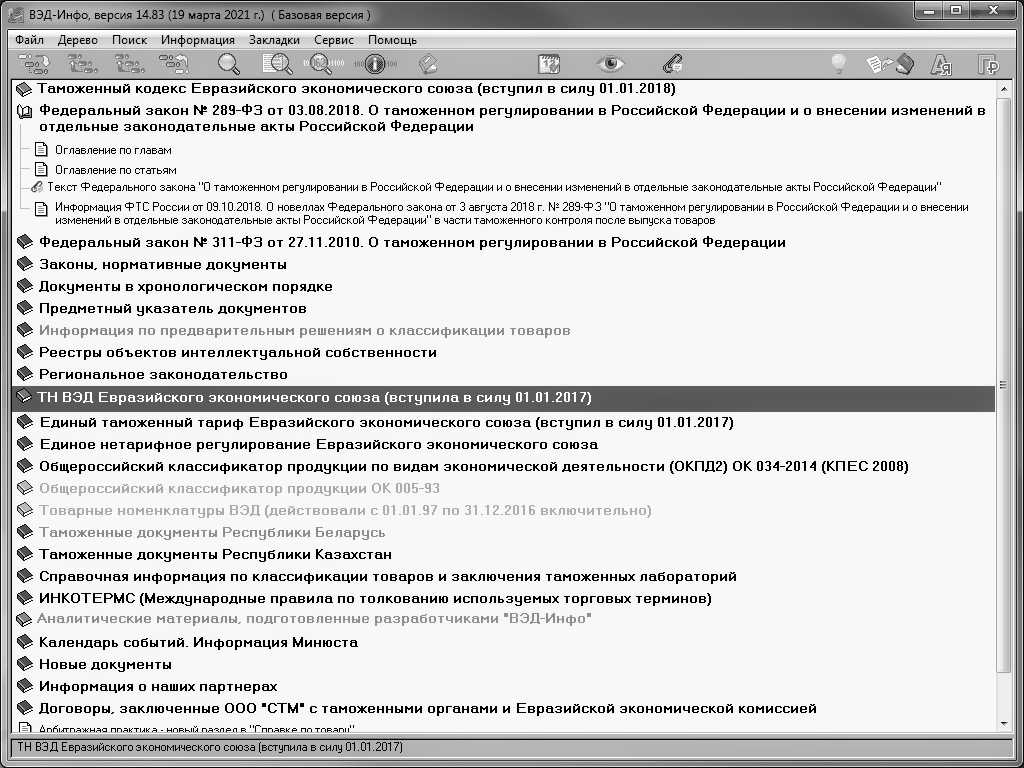Click the lightbulb hint icon
The height and width of the screenshot is (768, 1024).
(840, 64)
